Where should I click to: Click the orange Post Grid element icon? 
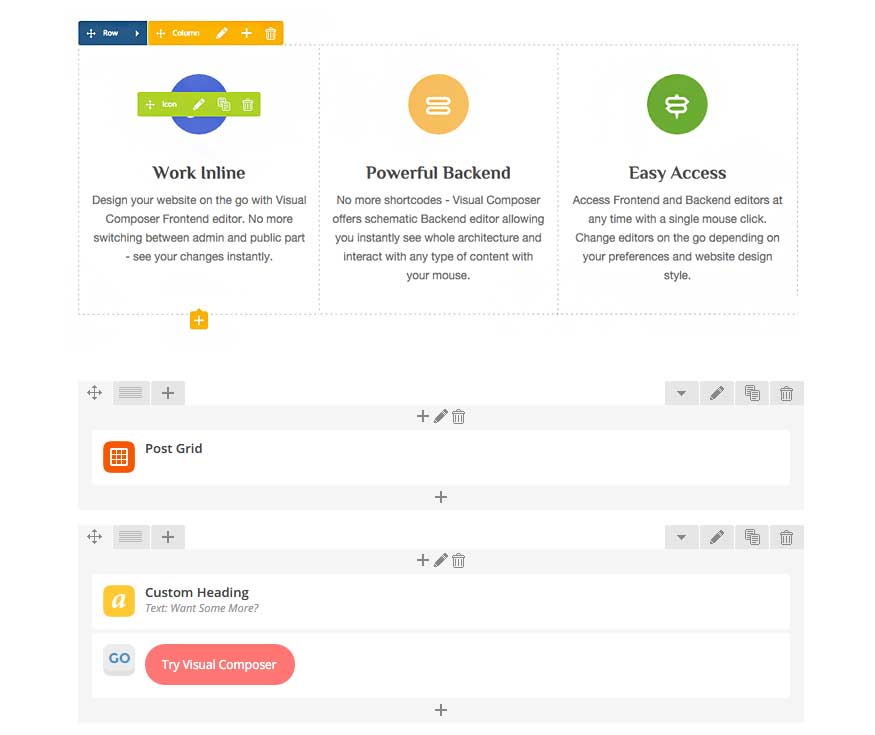[x=119, y=457]
